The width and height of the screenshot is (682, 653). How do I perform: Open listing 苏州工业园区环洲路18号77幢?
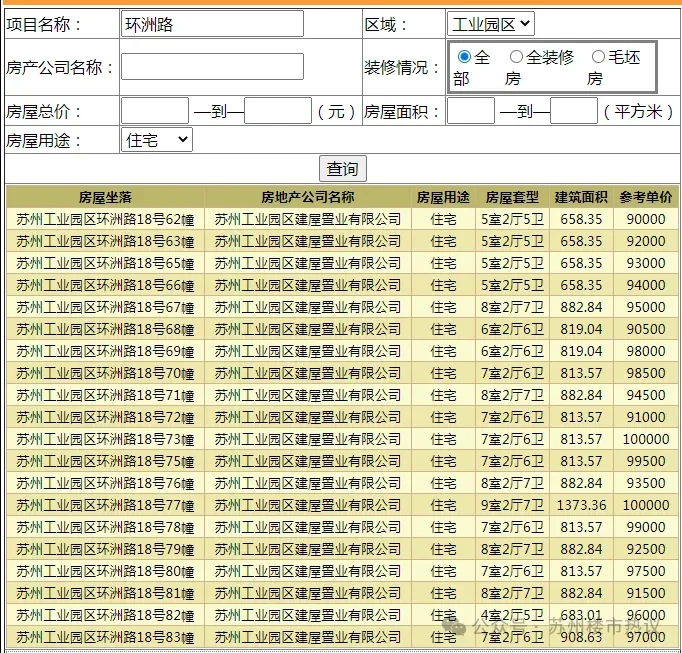(x=105, y=505)
